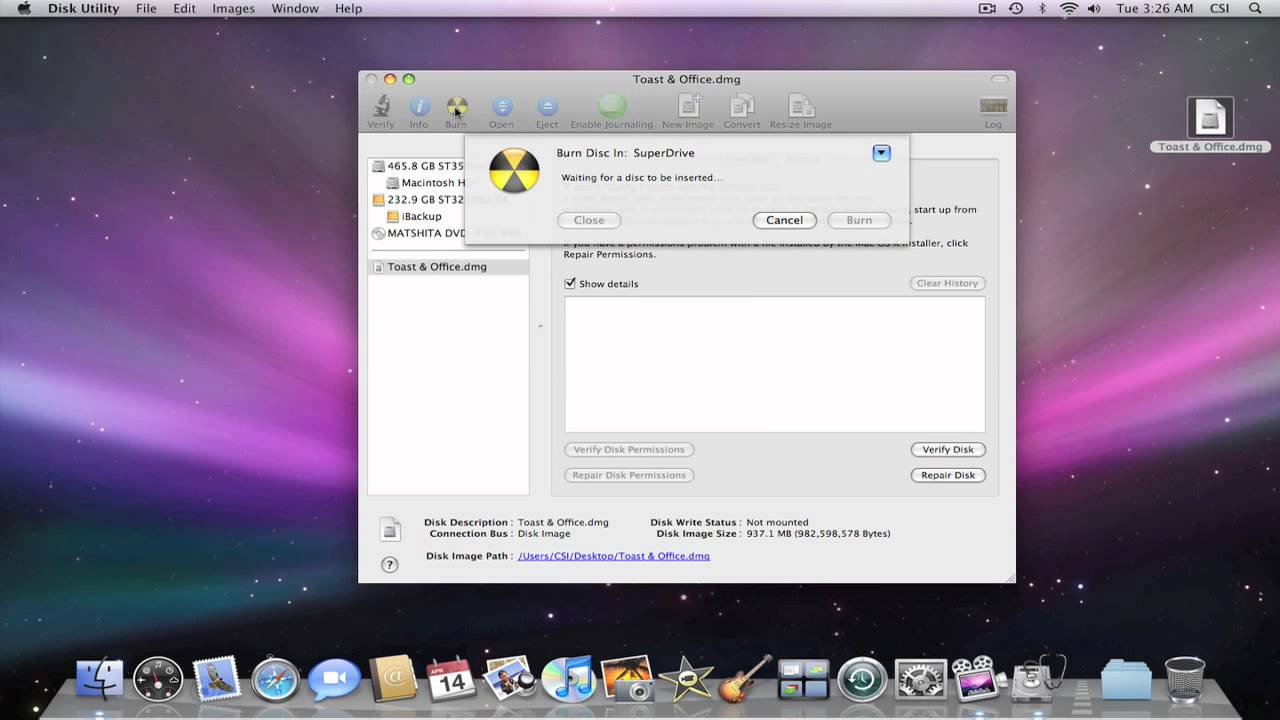Viewport: 1280px width, 720px height.
Task: Open Address Book in the Dock
Action: [x=392, y=679]
